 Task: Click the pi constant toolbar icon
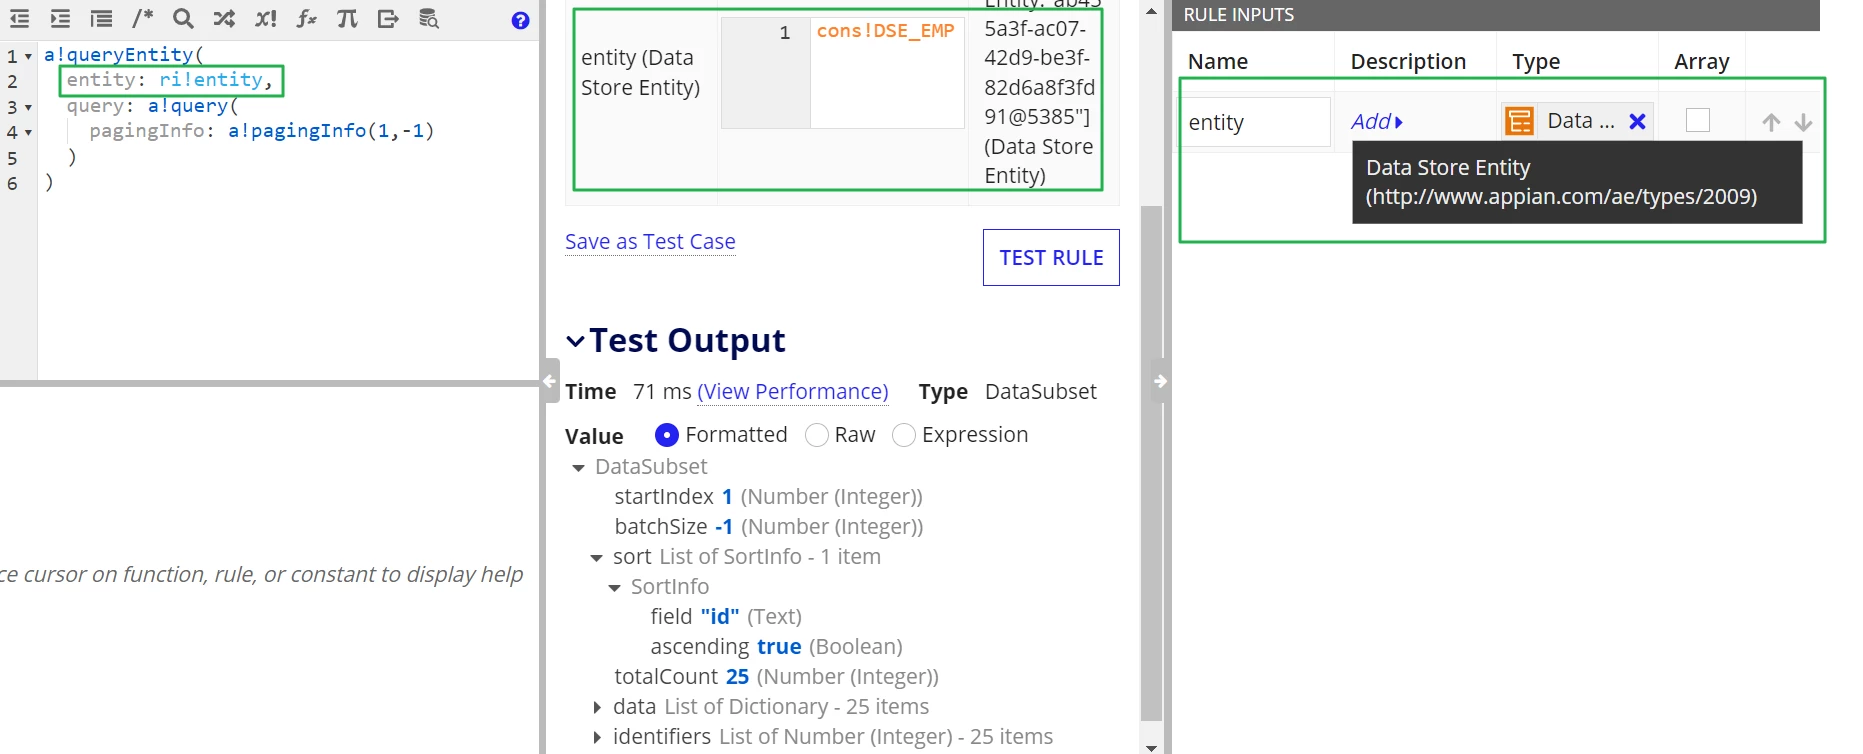coord(347,18)
